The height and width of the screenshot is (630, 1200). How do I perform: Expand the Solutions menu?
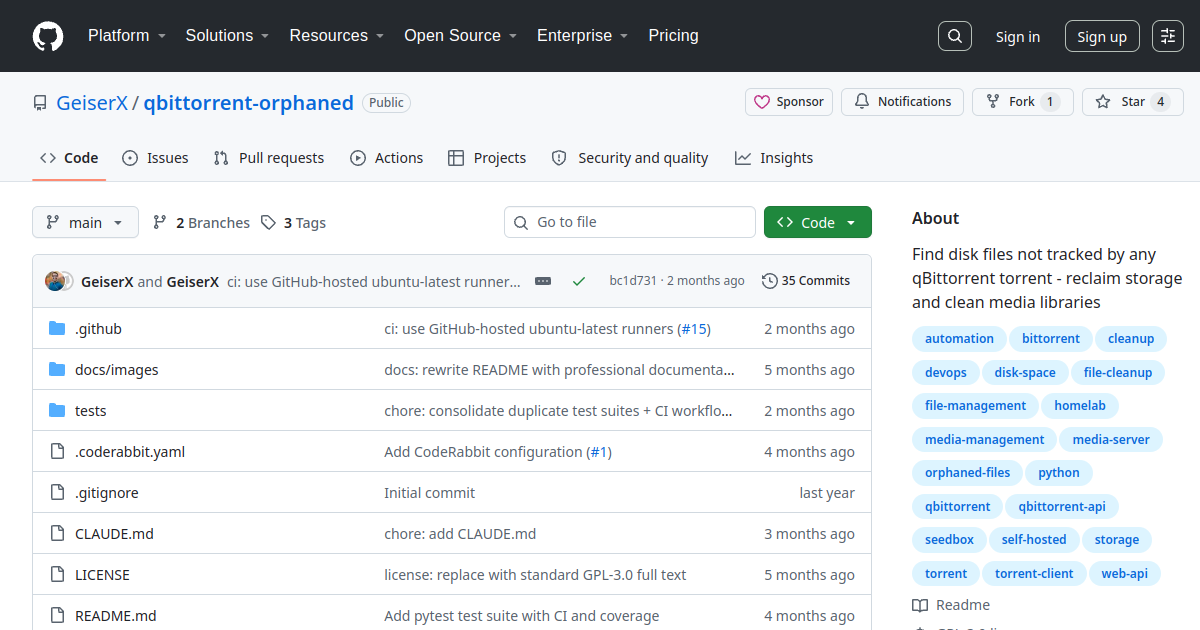[x=227, y=36]
